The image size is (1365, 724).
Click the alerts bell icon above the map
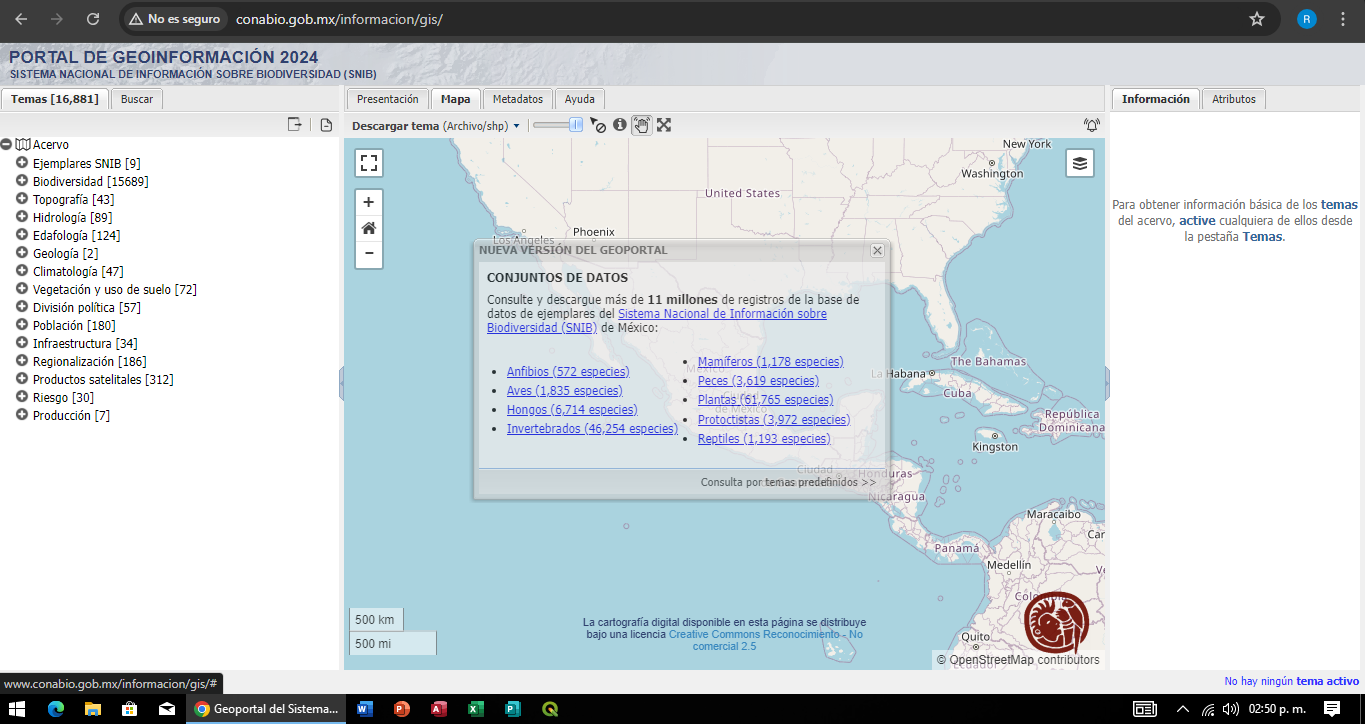1091,125
